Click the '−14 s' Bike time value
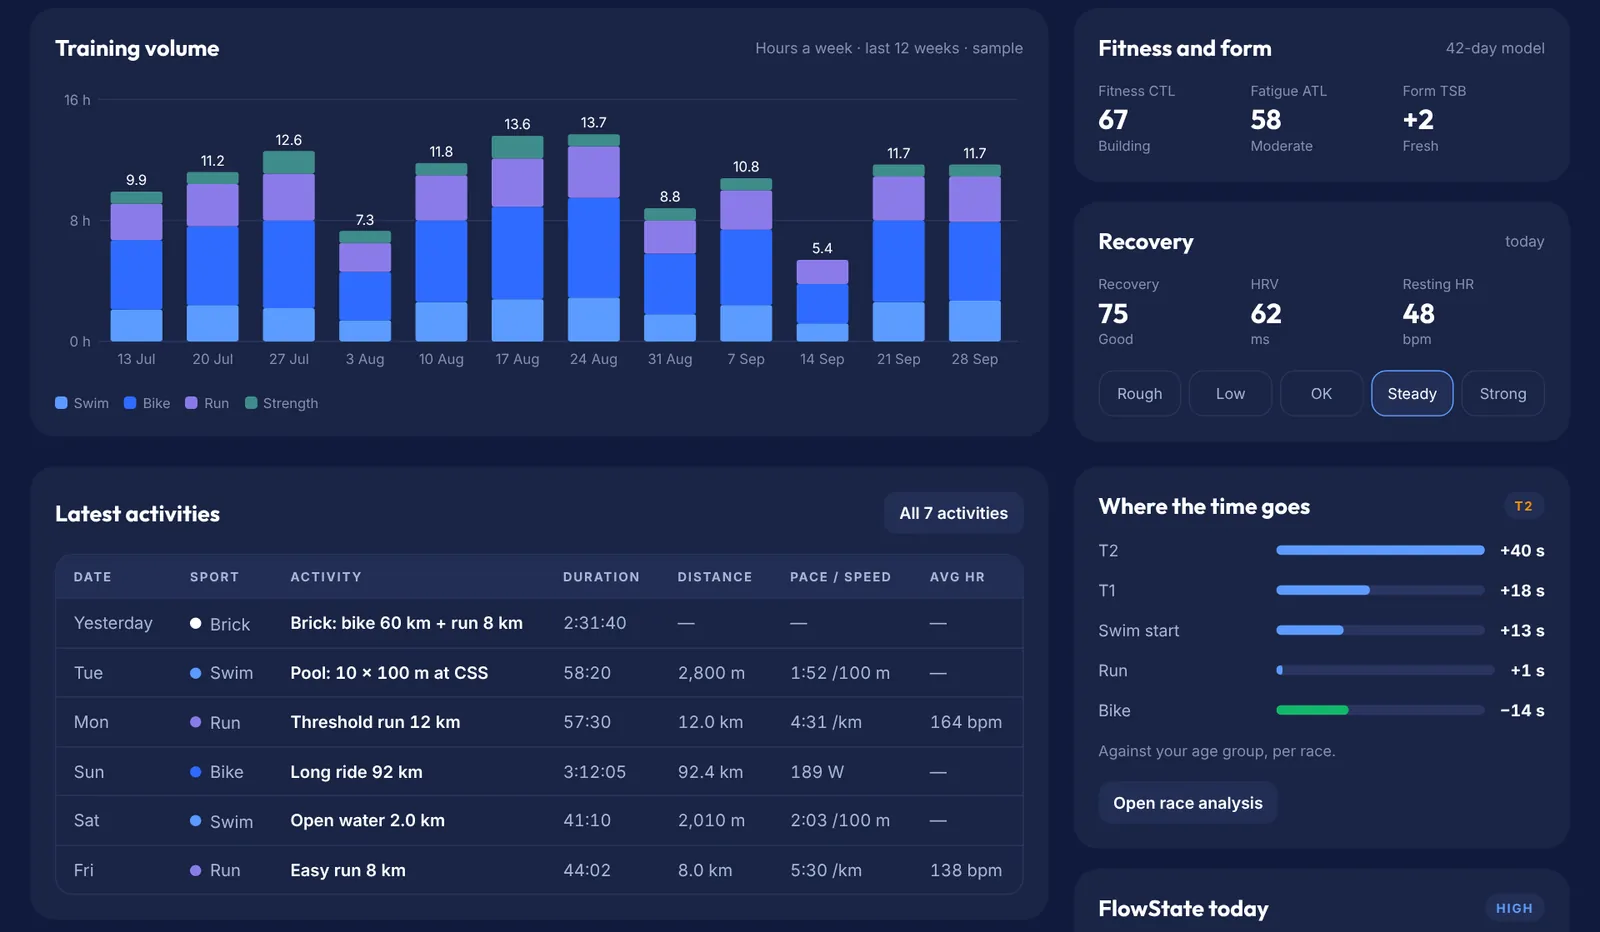The height and width of the screenshot is (932, 1600). tap(1522, 710)
